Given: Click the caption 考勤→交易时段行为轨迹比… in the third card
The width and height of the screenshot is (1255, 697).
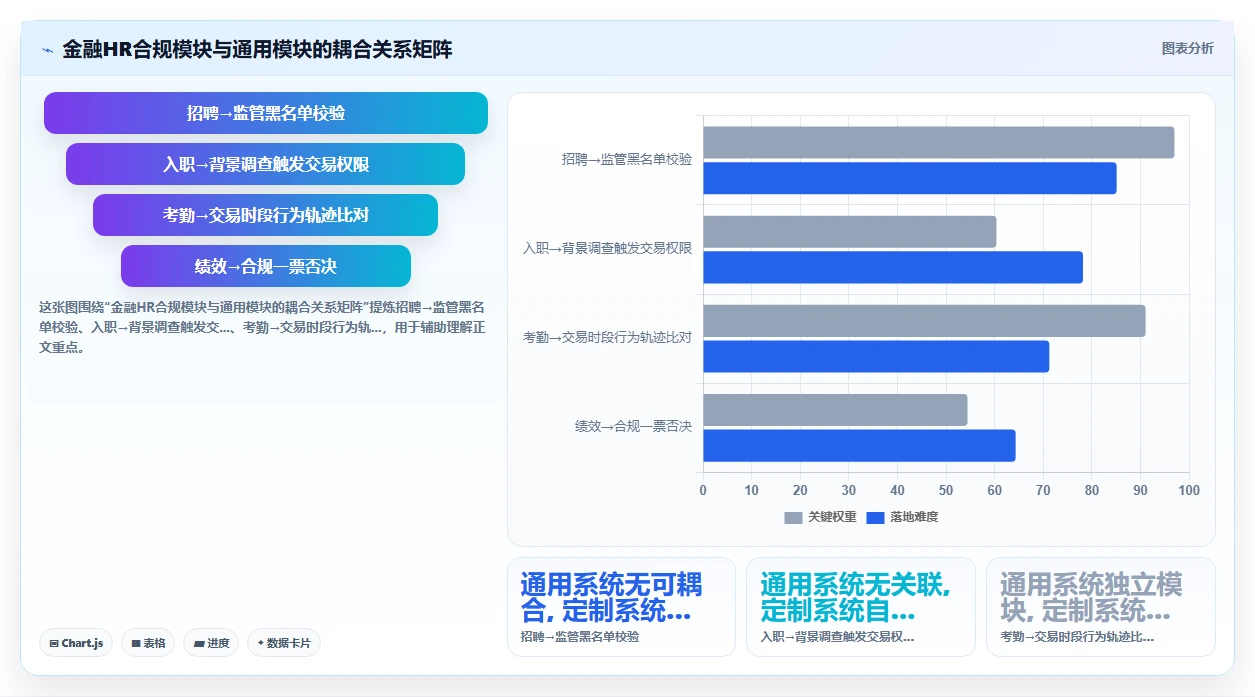Looking at the screenshot, I should [x=1078, y=636].
